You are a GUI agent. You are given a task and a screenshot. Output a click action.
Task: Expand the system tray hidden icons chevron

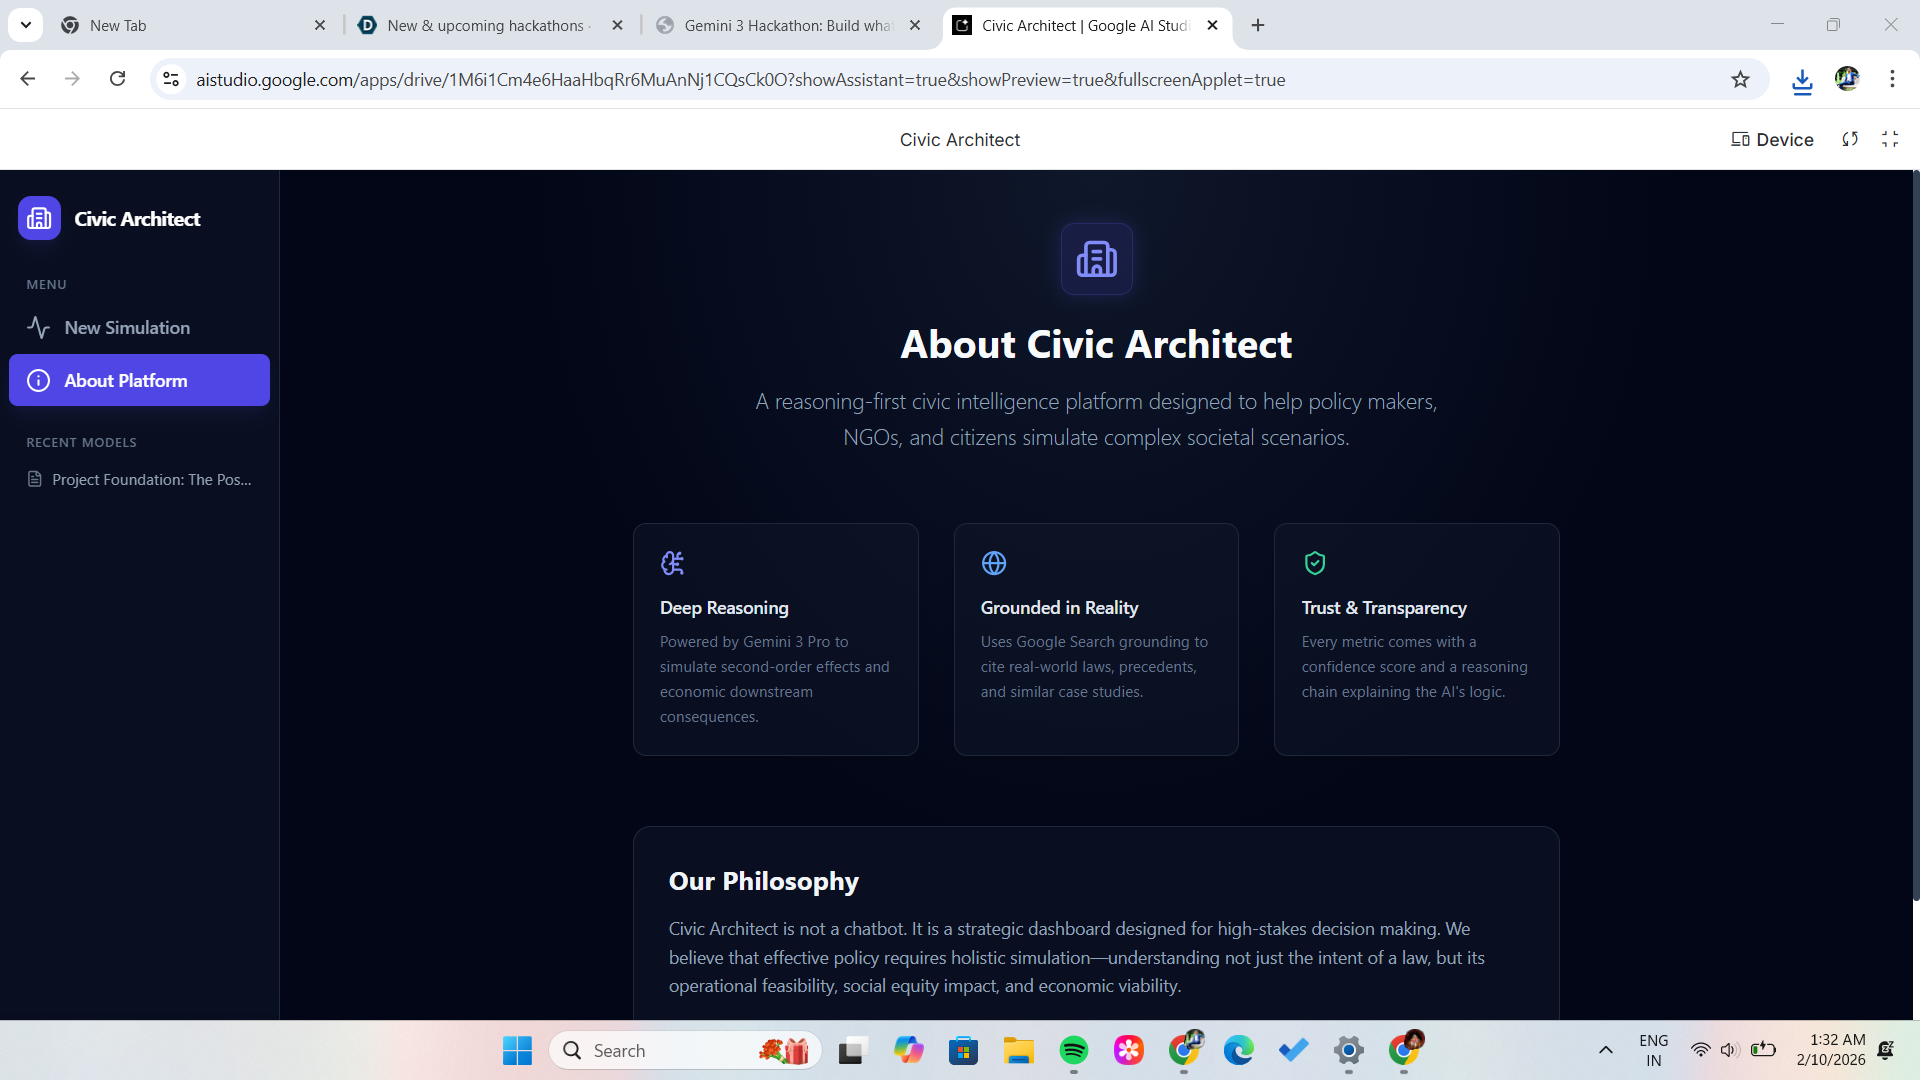(x=1605, y=1050)
